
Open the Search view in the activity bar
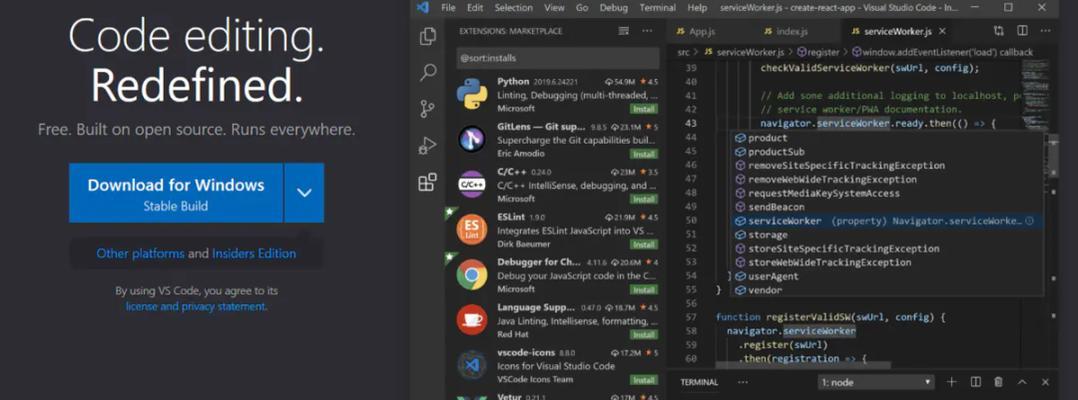pos(428,73)
